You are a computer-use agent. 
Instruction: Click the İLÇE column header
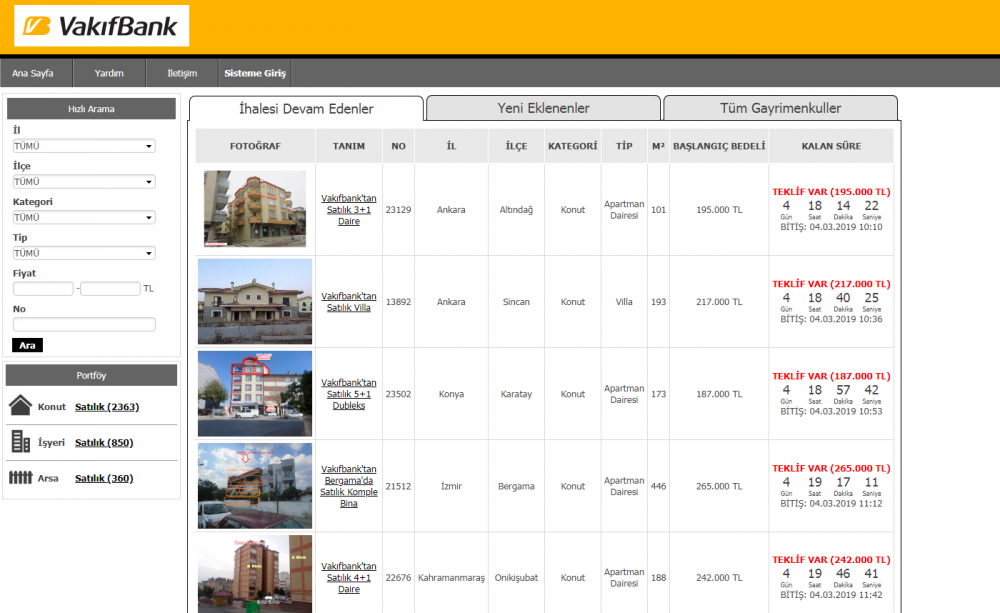click(517, 146)
